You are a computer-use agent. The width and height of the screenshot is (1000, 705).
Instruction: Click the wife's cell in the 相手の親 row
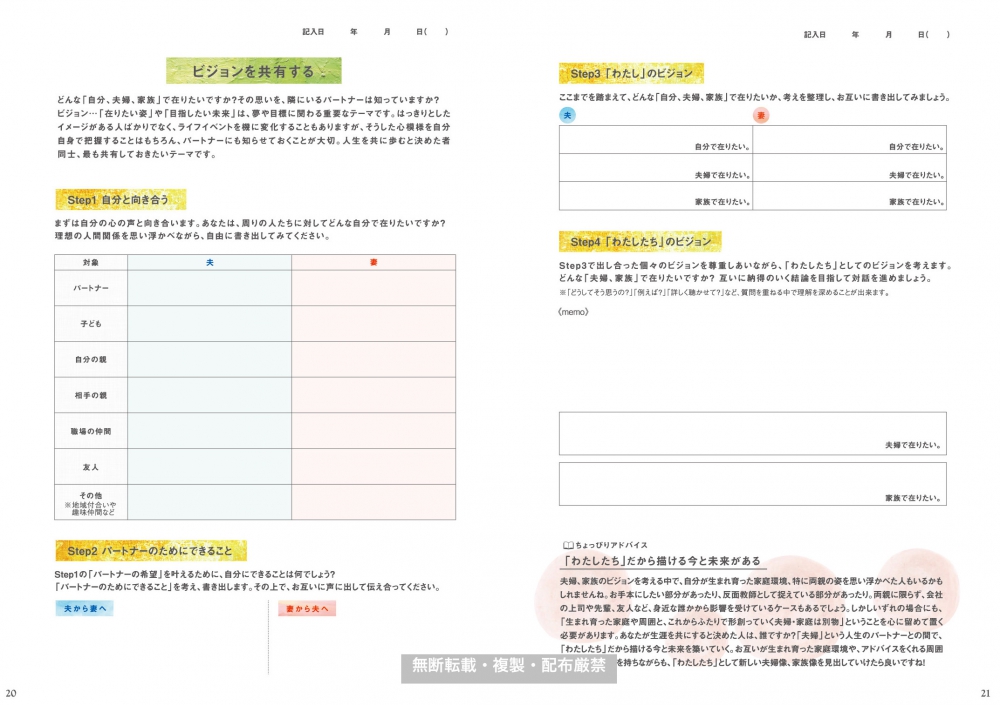tap(374, 395)
